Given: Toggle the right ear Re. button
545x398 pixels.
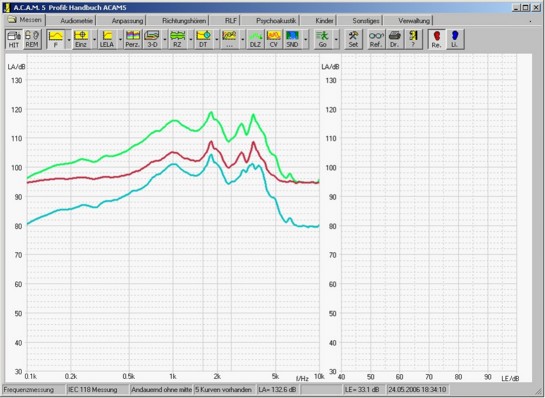Looking at the screenshot, I should point(437,39).
